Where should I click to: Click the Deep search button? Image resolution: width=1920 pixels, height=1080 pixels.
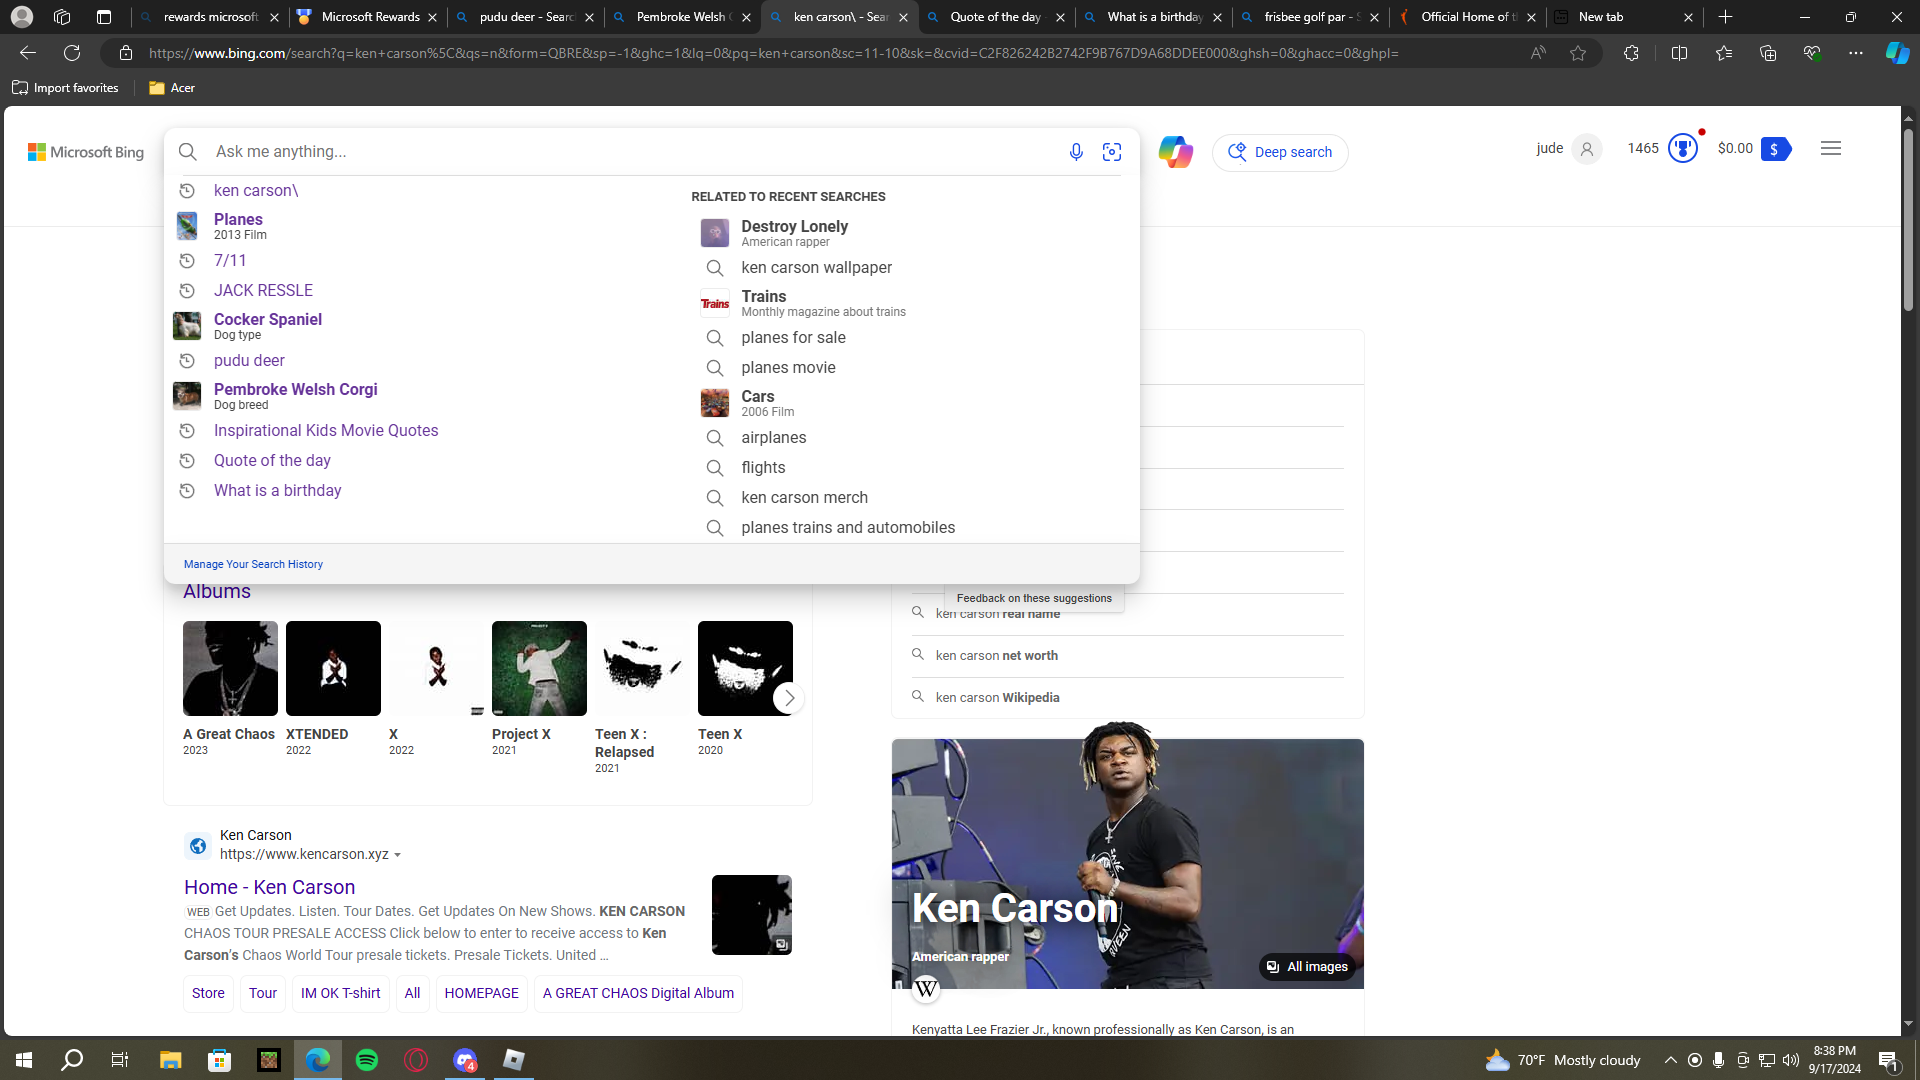click(1280, 152)
